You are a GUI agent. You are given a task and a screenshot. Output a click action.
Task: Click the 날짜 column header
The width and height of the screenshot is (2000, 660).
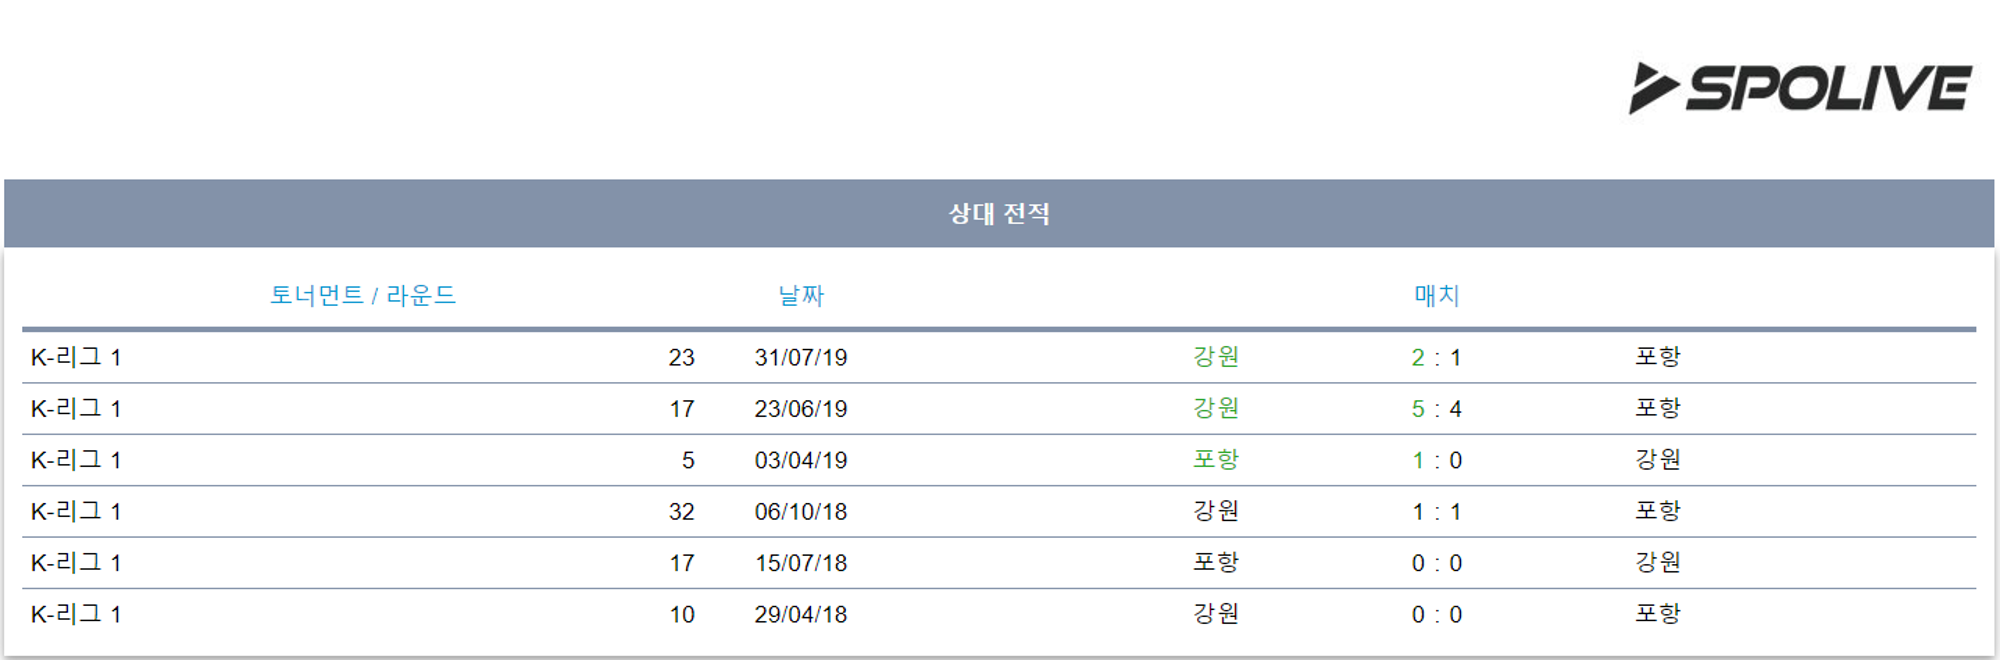tap(801, 295)
